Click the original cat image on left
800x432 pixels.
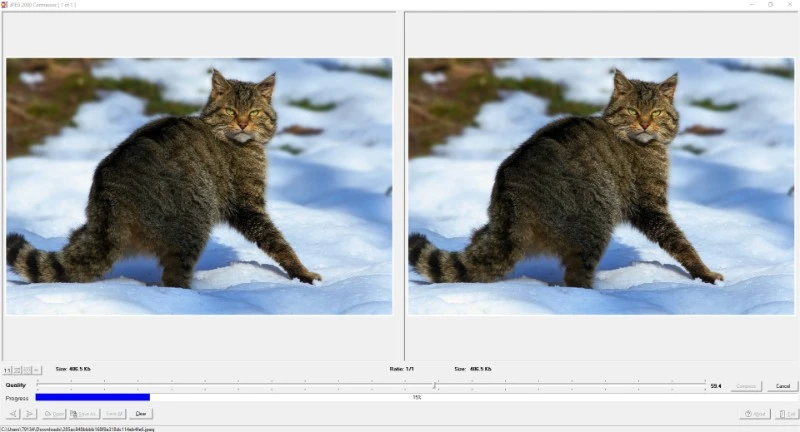click(199, 186)
